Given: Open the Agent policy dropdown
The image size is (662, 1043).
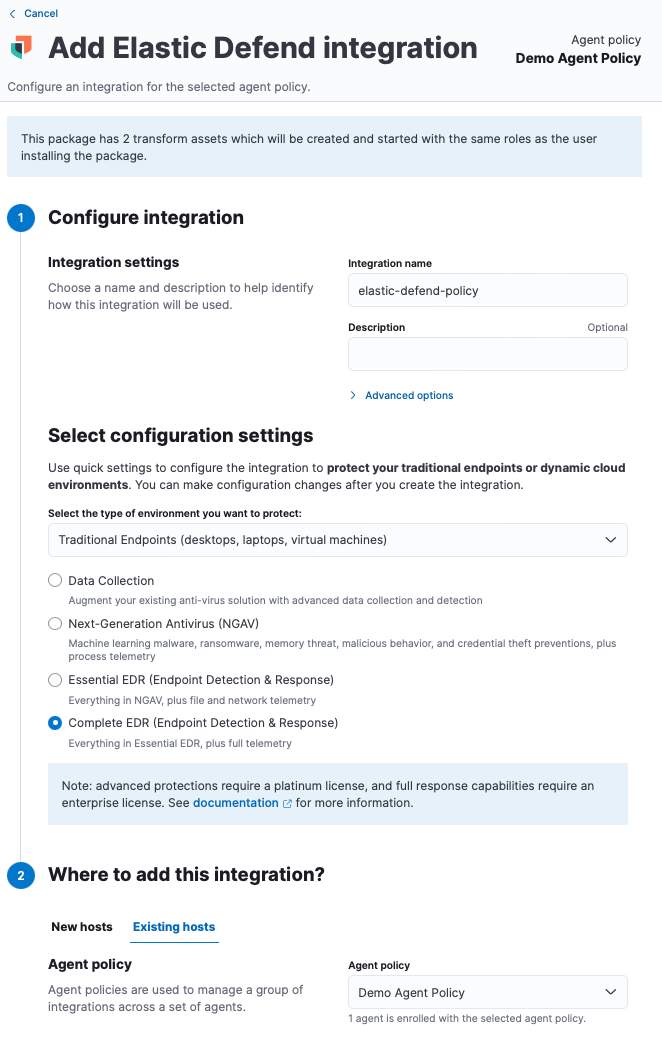Looking at the screenshot, I should pos(487,993).
